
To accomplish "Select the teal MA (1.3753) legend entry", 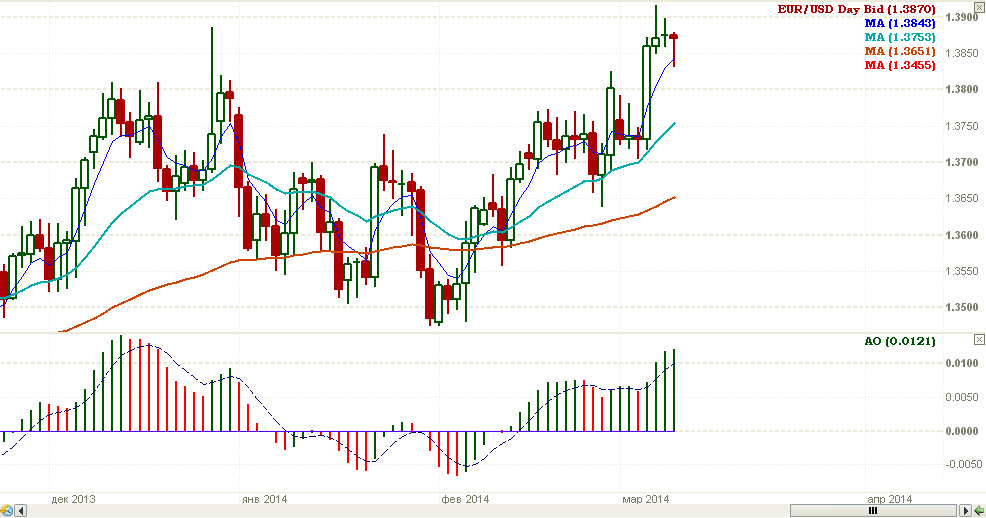I will pos(900,37).
